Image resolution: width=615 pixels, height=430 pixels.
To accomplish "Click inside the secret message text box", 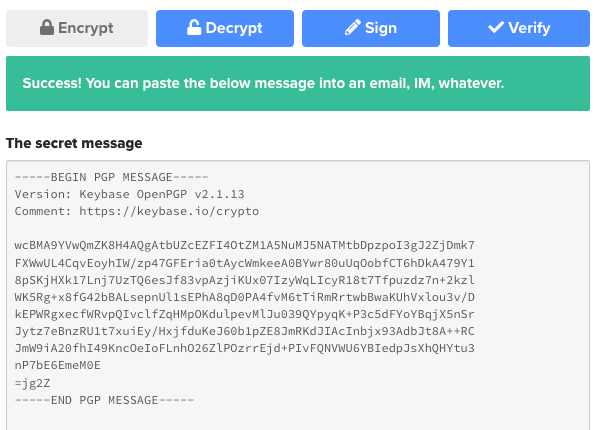I will click(298, 295).
